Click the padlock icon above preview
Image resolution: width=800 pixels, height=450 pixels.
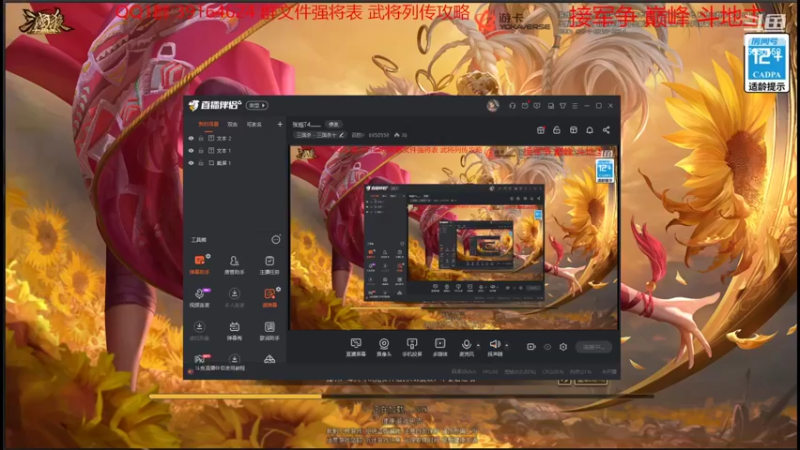click(557, 130)
